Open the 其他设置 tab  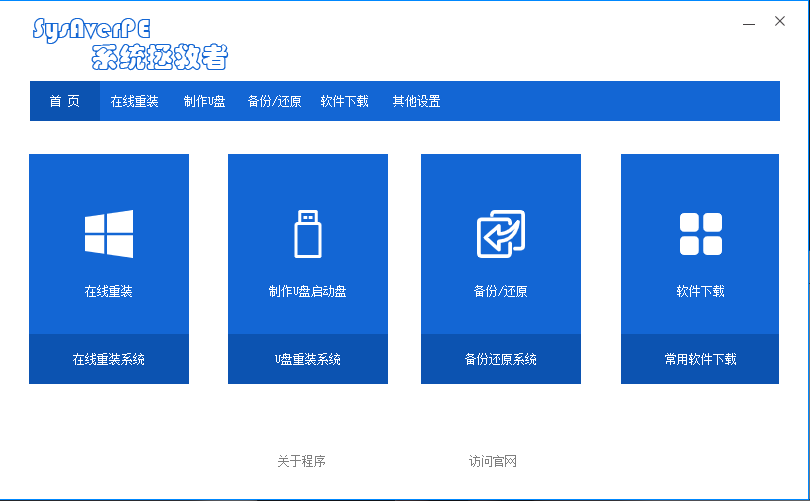pyautogui.click(x=416, y=101)
